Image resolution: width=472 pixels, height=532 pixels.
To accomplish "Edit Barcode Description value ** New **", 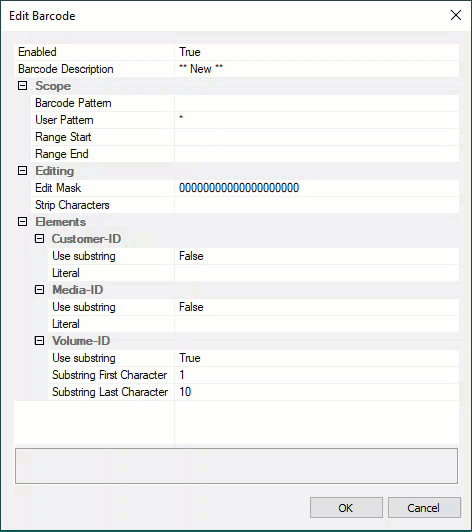I will [x=317, y=69].
